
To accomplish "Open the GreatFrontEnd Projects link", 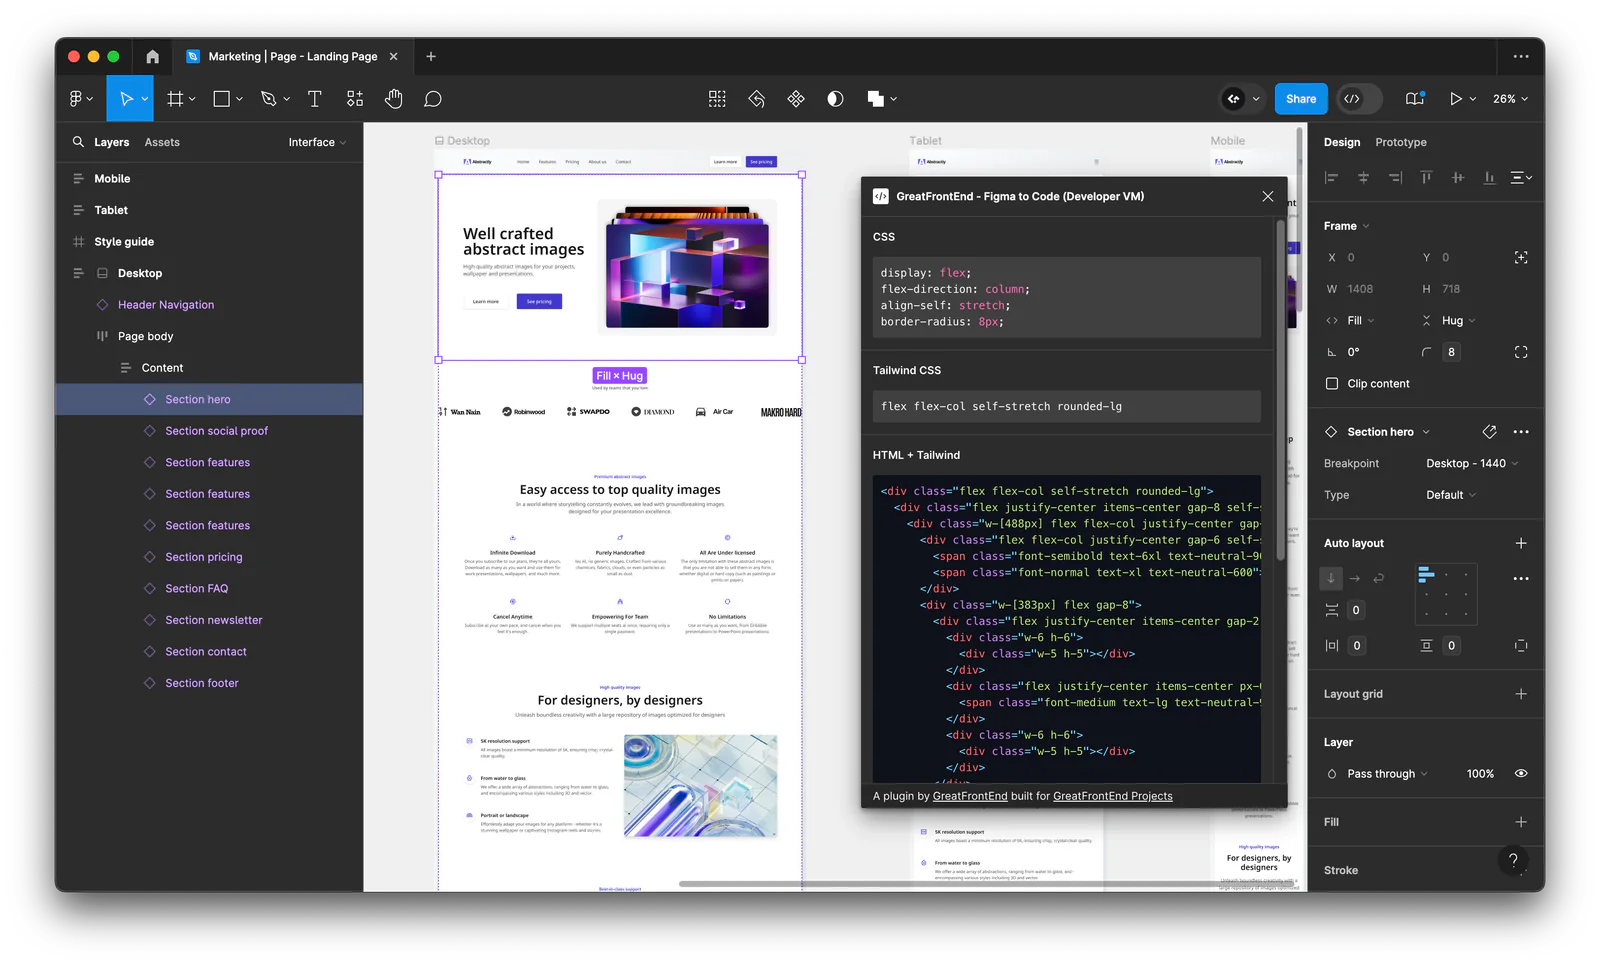I will pos(1112,797).
